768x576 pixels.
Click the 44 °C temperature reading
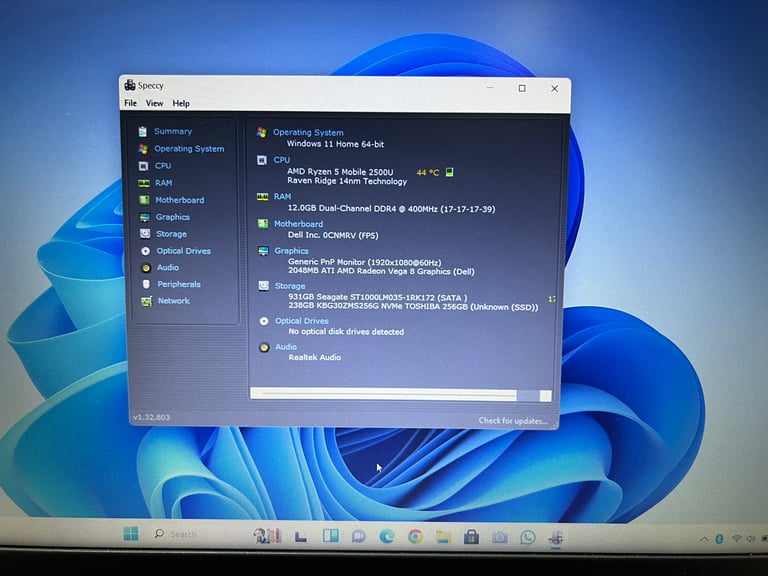[428, 172]
